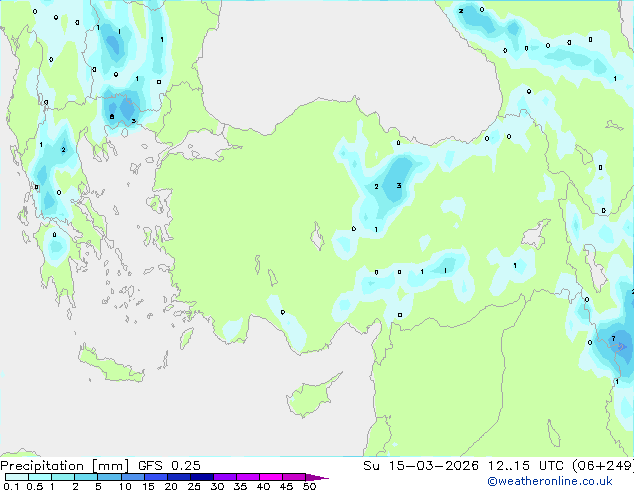Click the "Precipitation [mm]" label
The width and height of the screenshot is (634, 490).
pos(65,466)
